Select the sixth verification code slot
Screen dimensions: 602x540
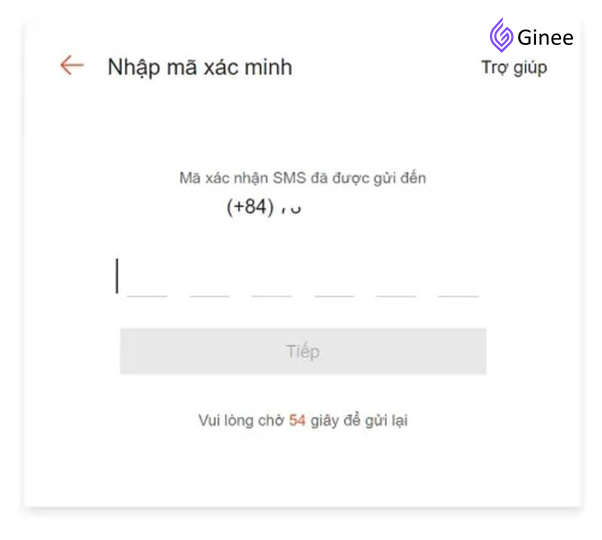[x=458, y=280]
